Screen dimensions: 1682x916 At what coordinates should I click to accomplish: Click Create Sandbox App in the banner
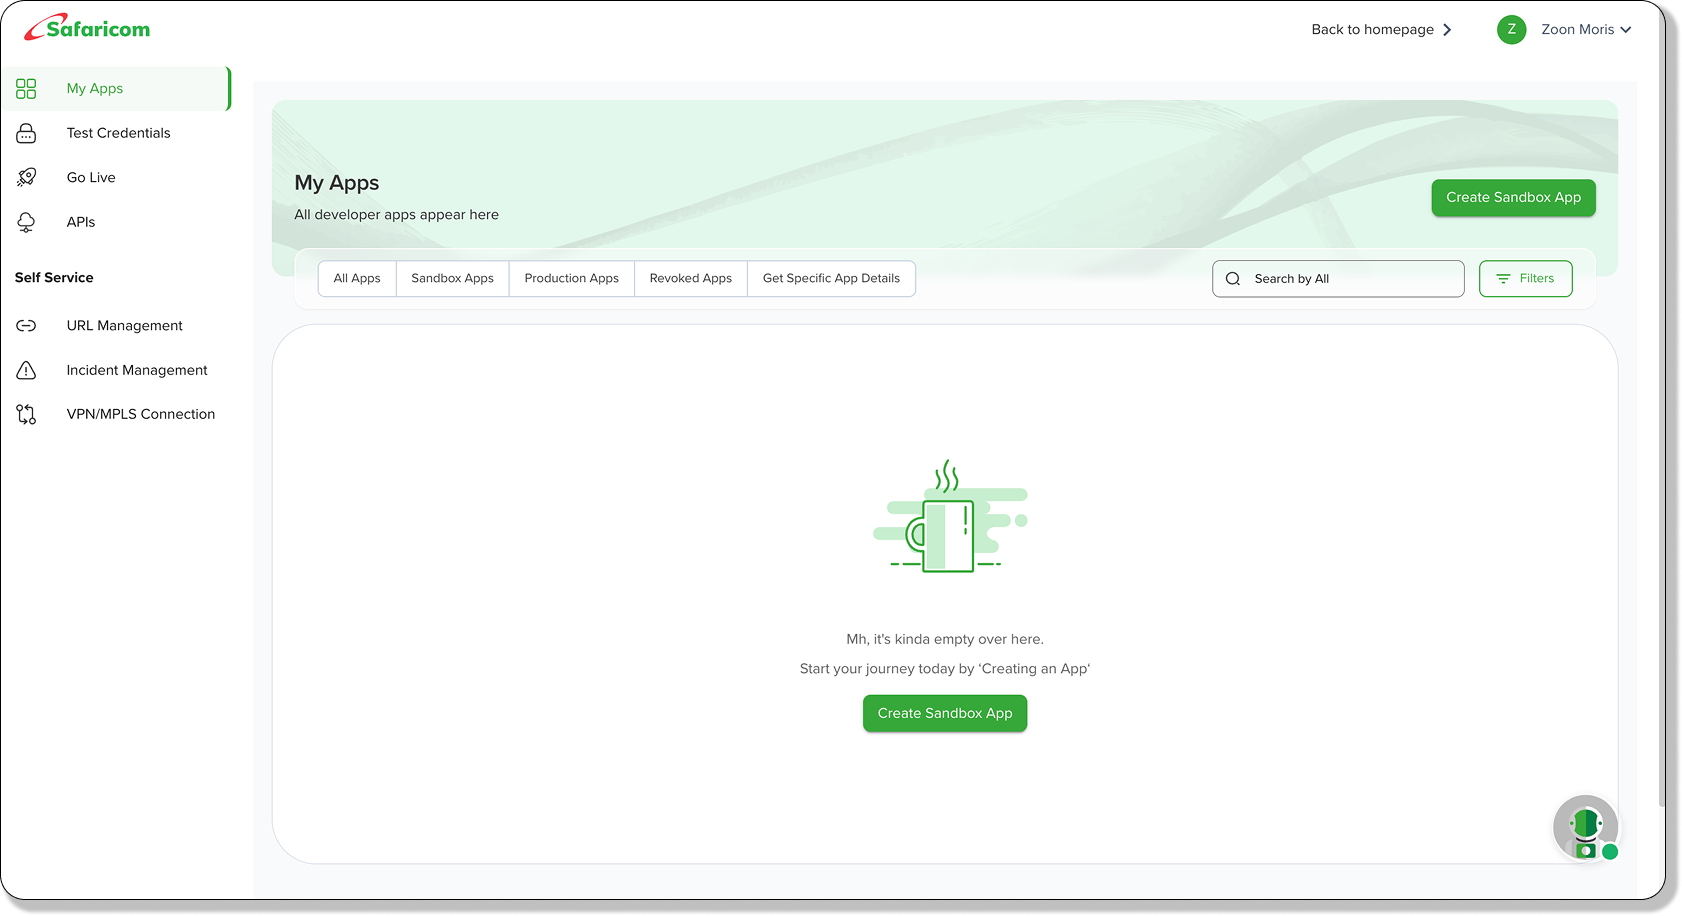pos(1513,198)
